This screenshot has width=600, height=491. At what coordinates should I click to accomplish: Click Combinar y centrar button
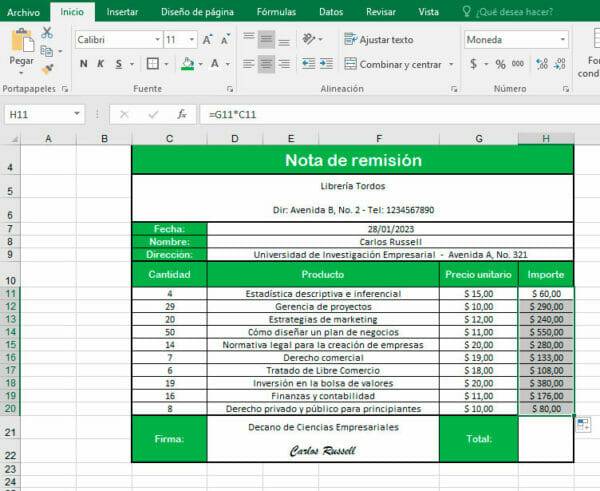tap(393, 64)
